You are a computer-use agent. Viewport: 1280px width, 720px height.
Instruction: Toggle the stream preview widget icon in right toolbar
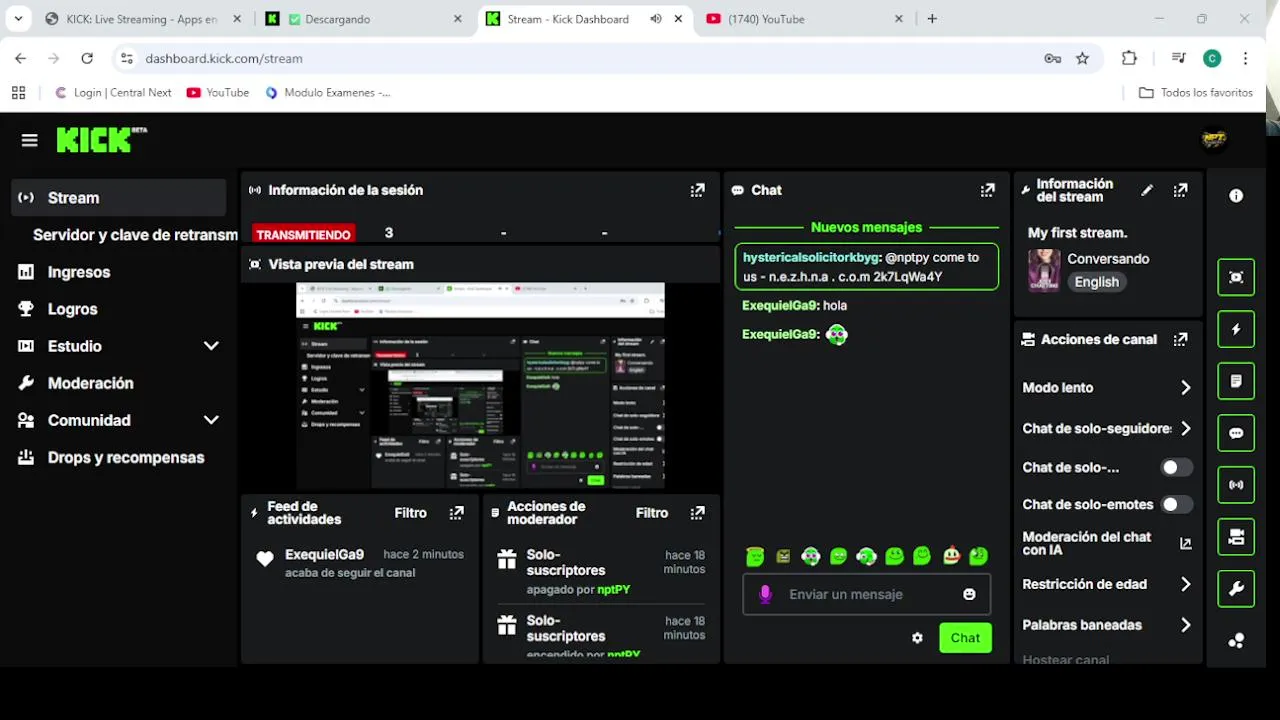(x=1236, y=277)
